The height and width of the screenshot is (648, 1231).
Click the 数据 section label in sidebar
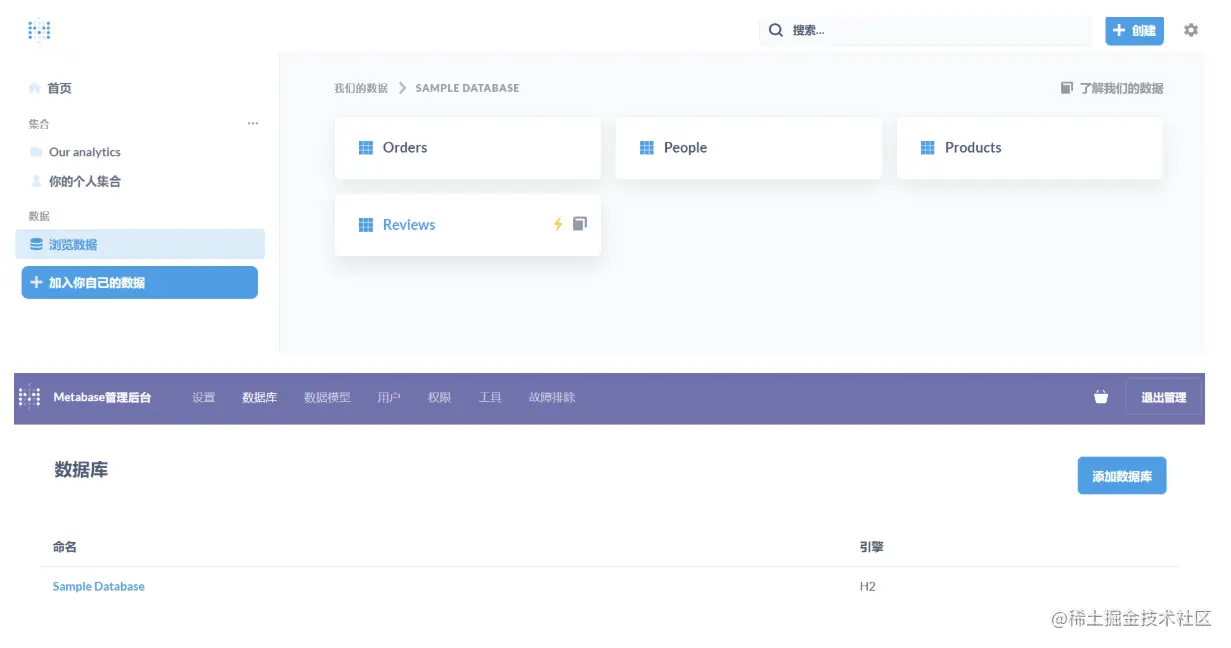(39, 216)
